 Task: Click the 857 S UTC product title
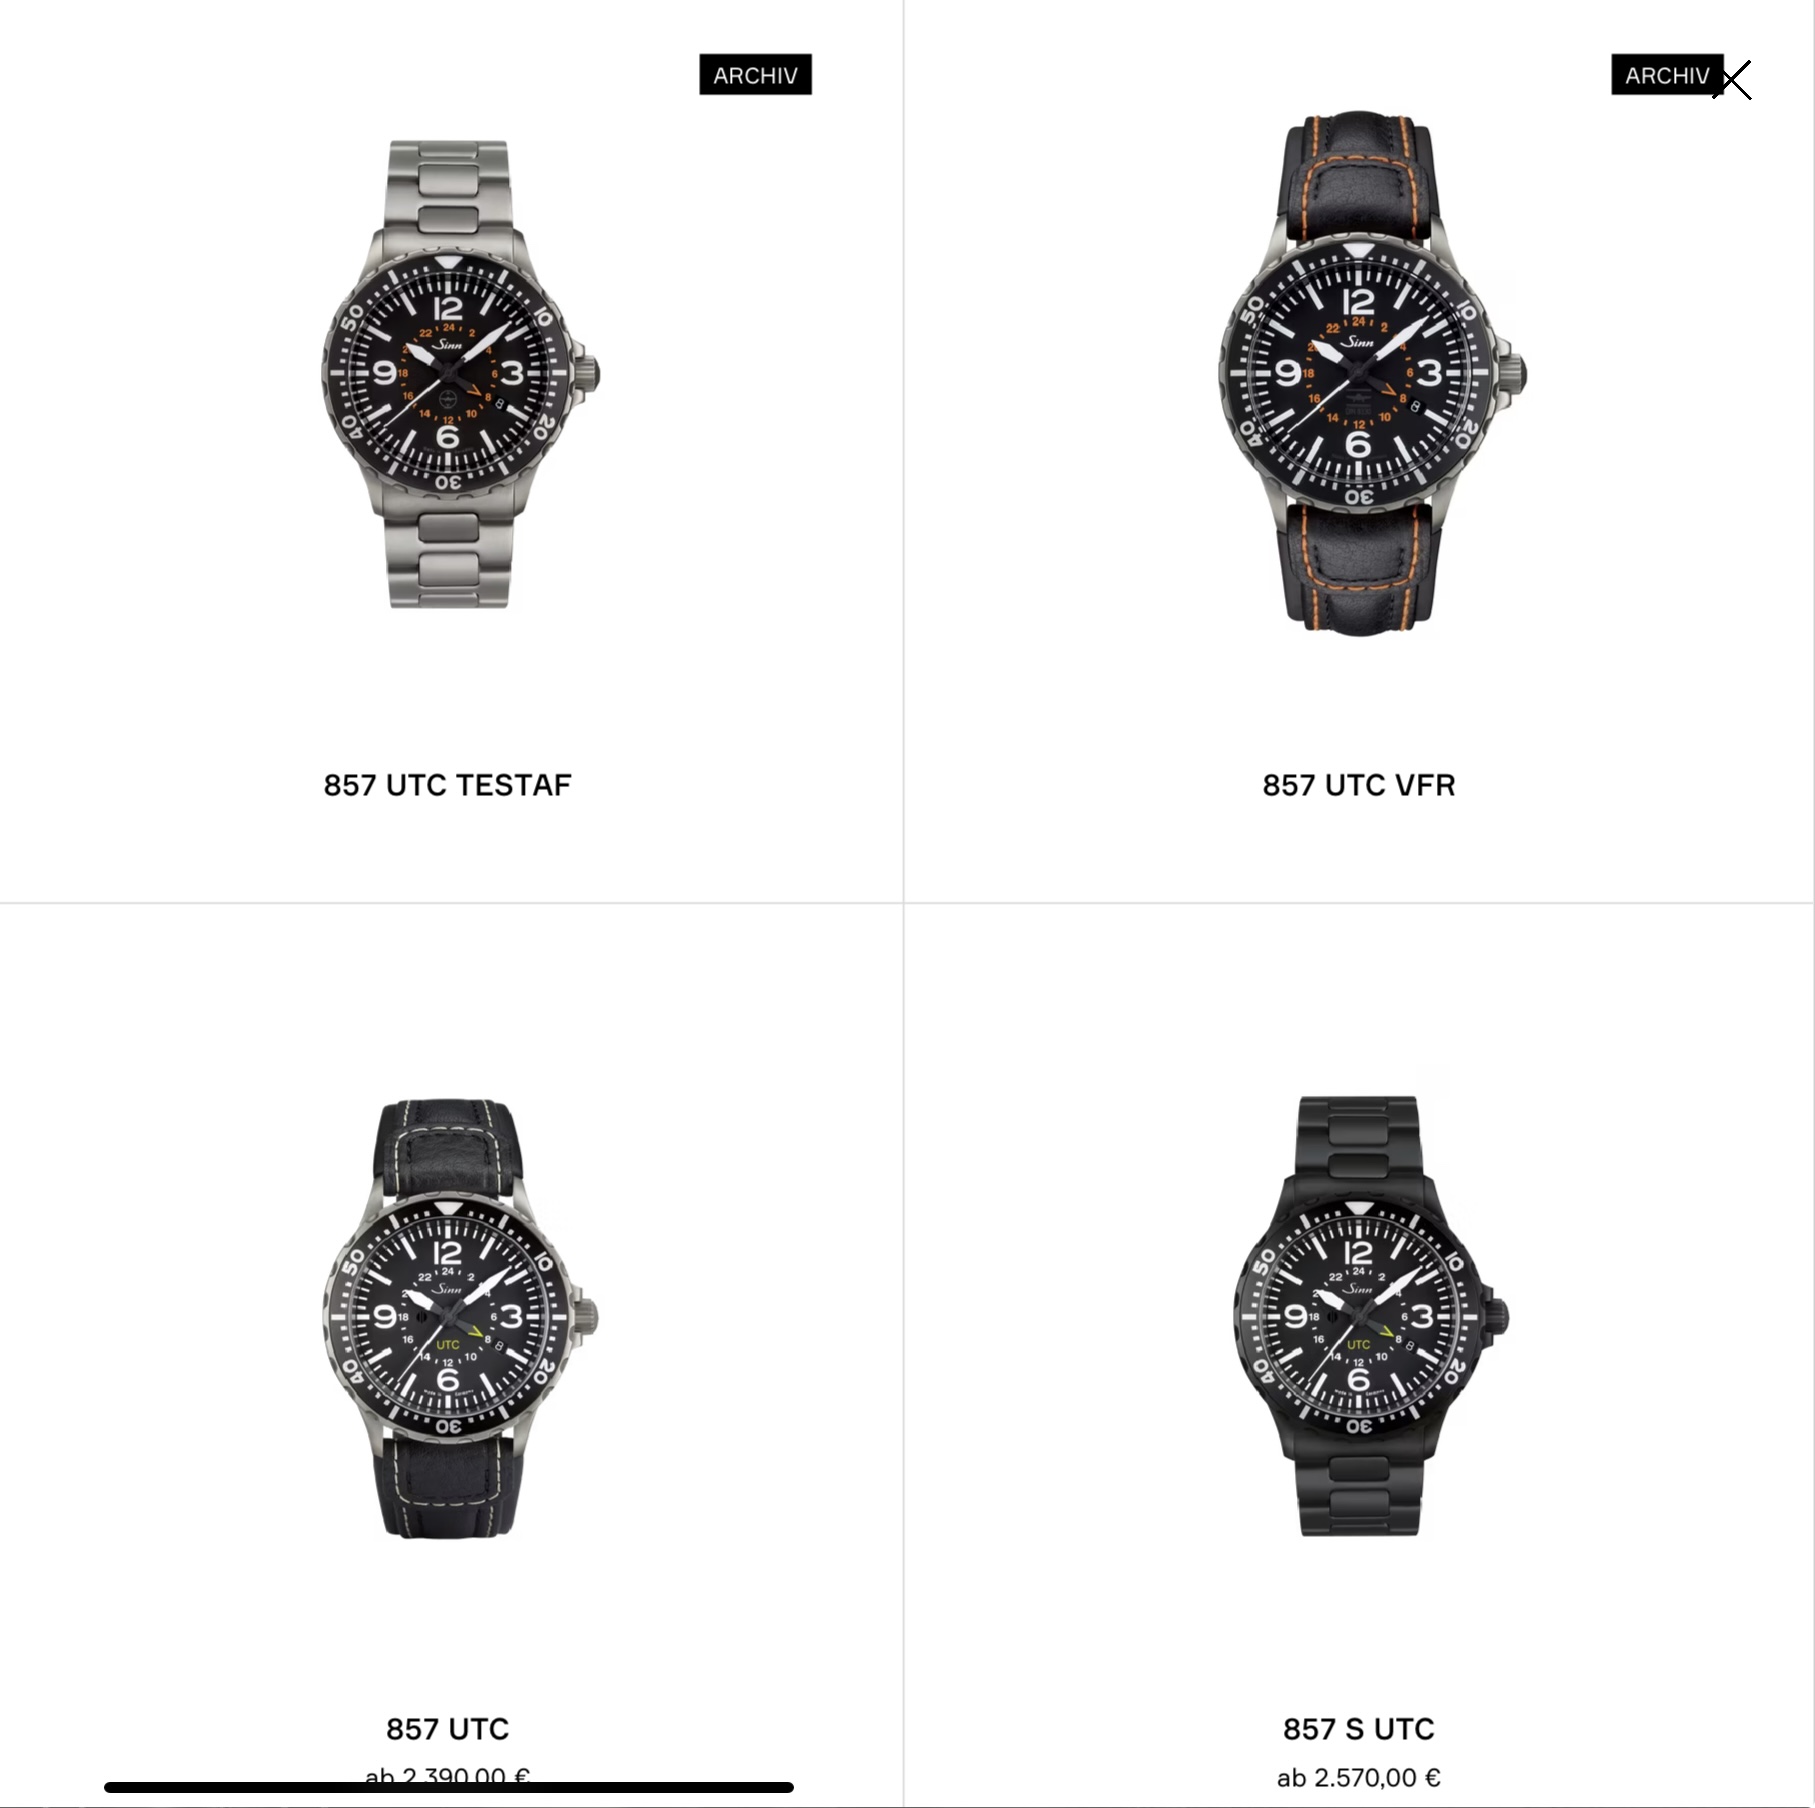[1359, 1729]
